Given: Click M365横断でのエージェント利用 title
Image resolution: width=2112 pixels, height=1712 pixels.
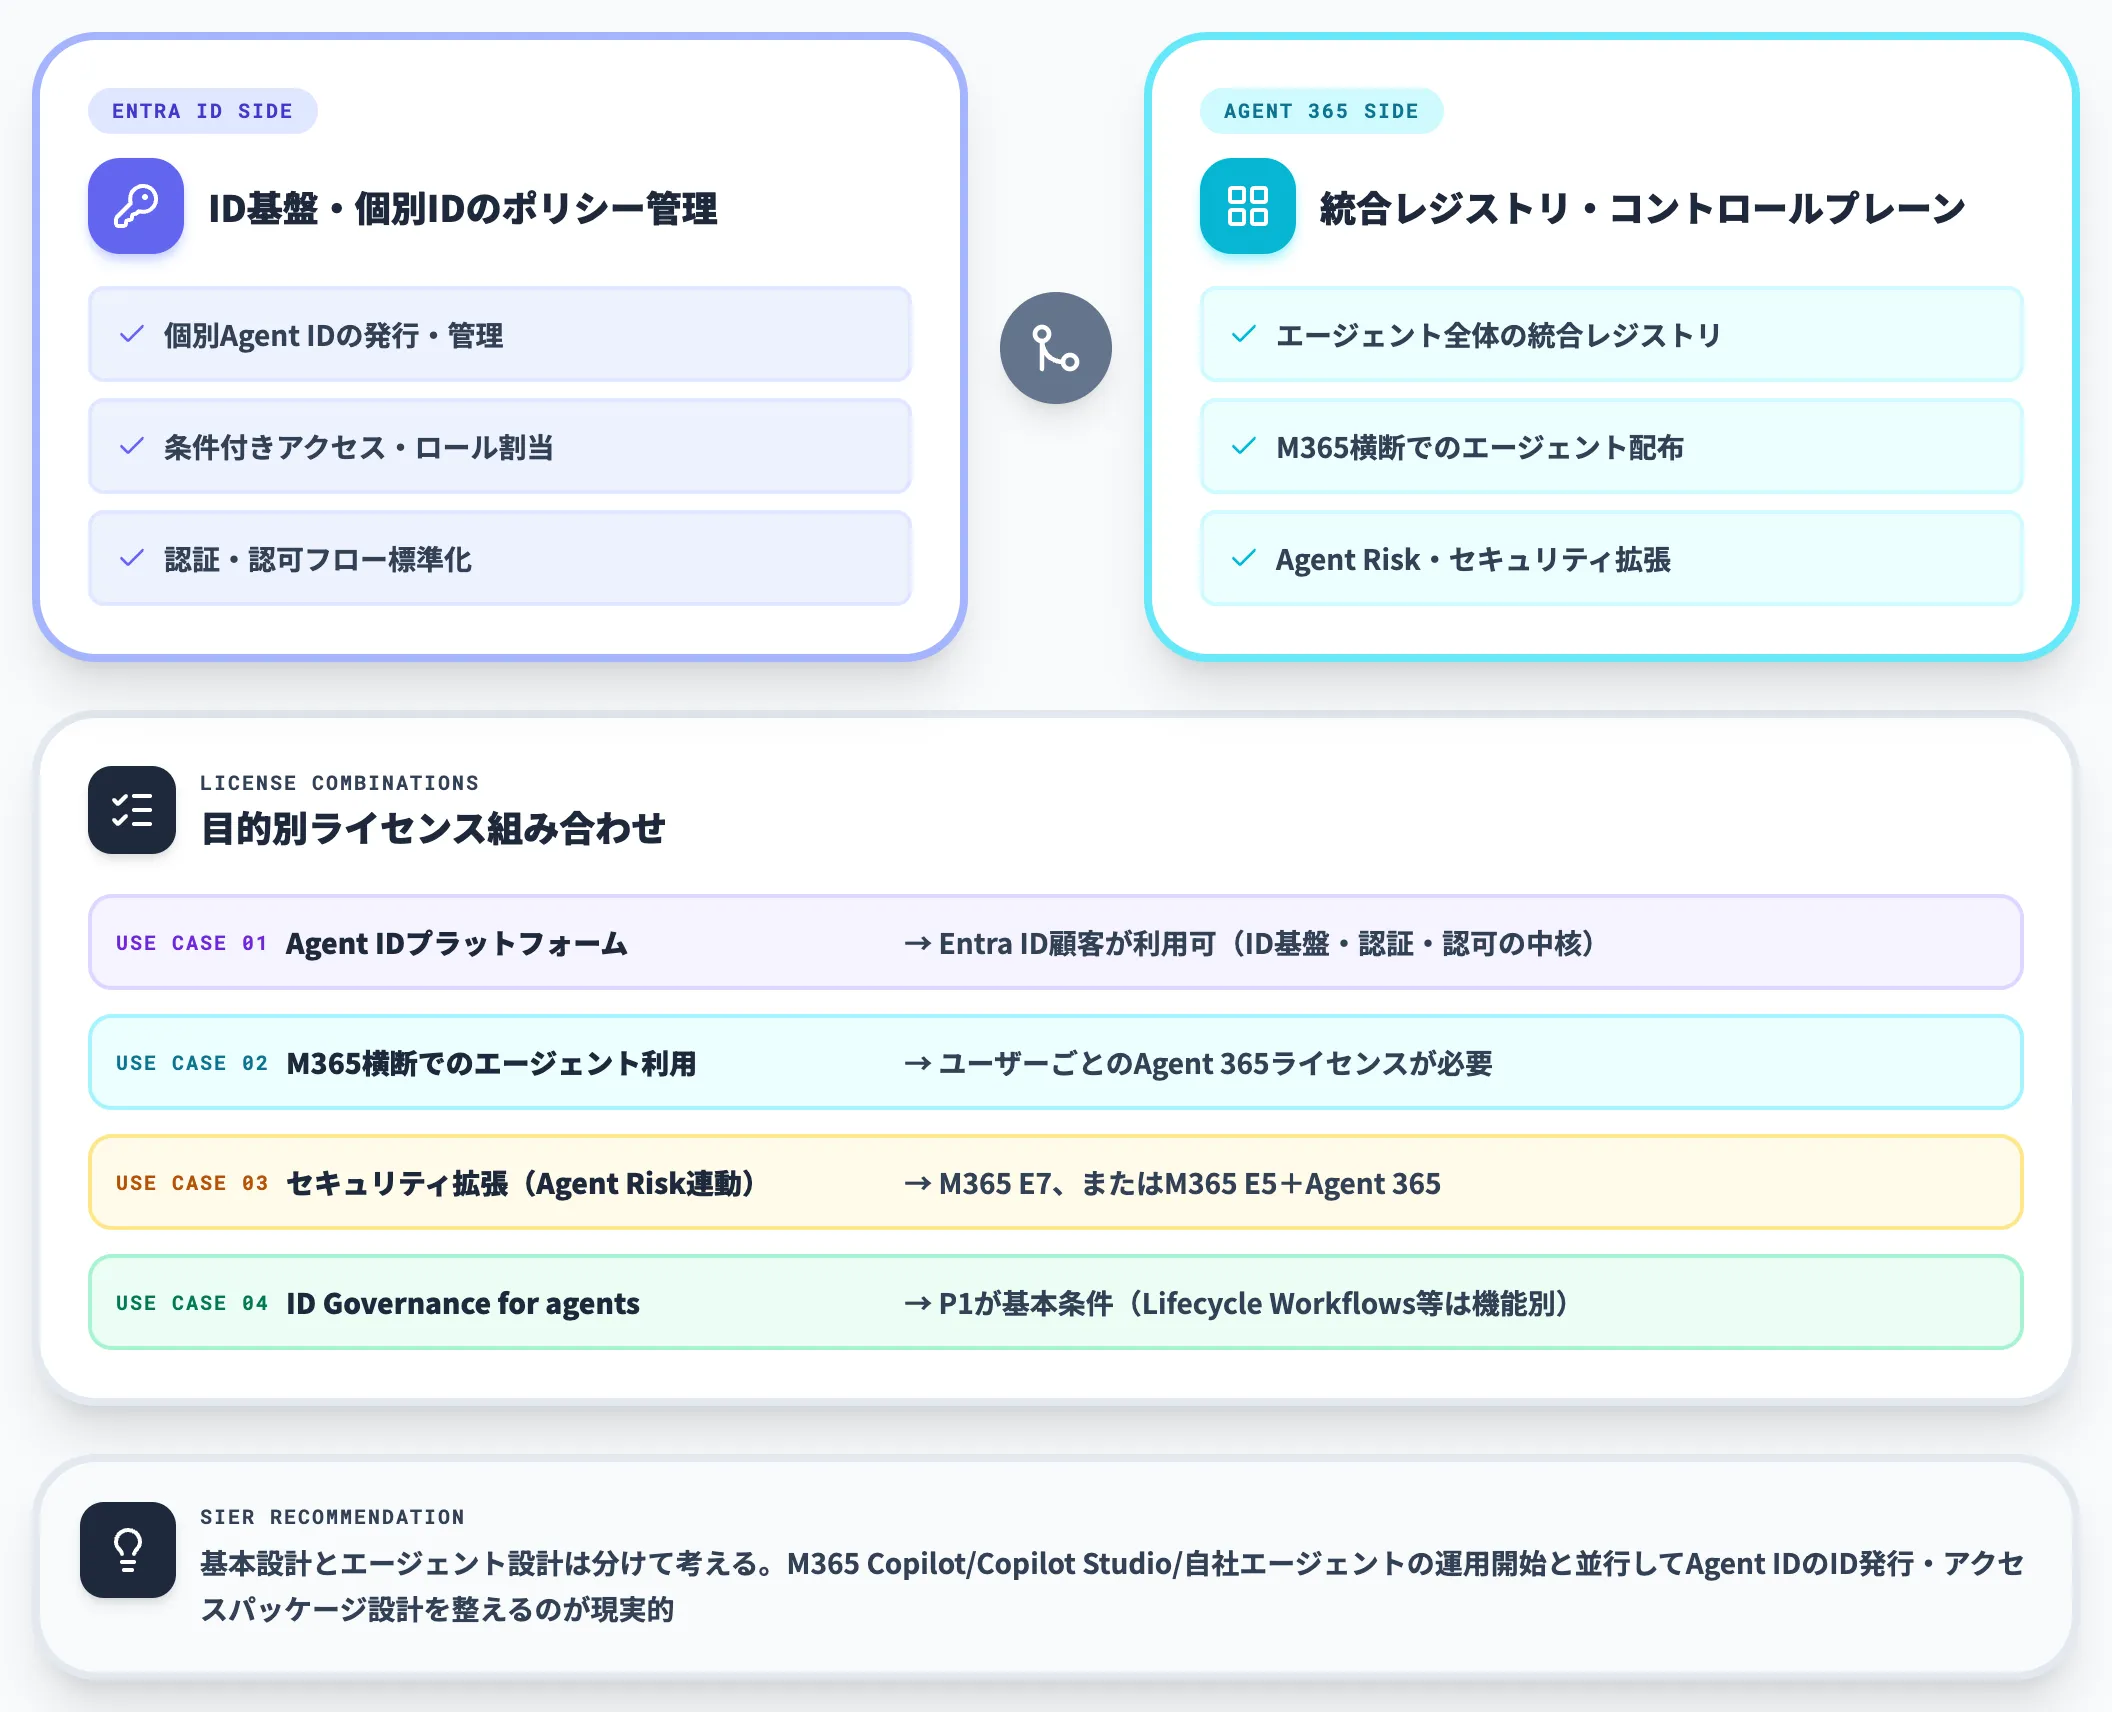Looking at the screenshot, I should (x=491, y=1063).
